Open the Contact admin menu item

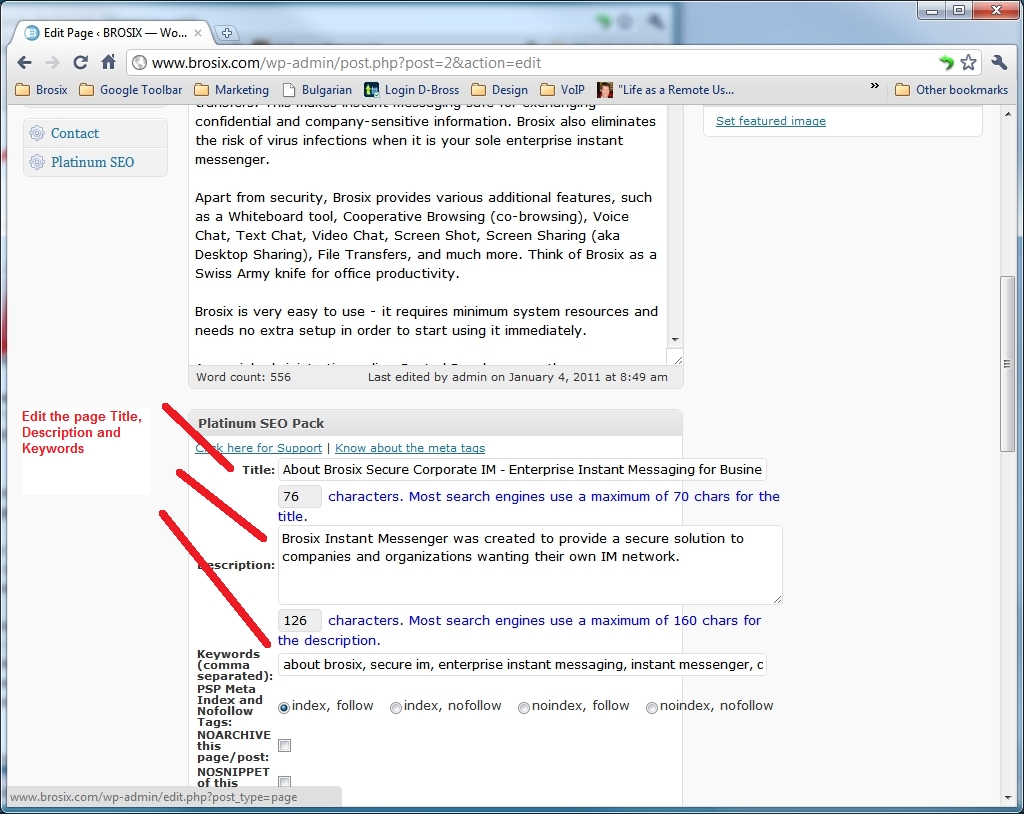click(x=95, y=133)
